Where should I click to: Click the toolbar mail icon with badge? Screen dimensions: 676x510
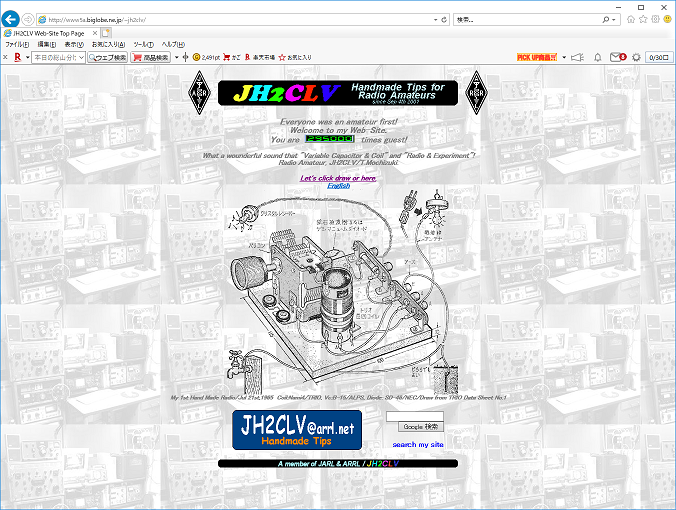[620, 58]
